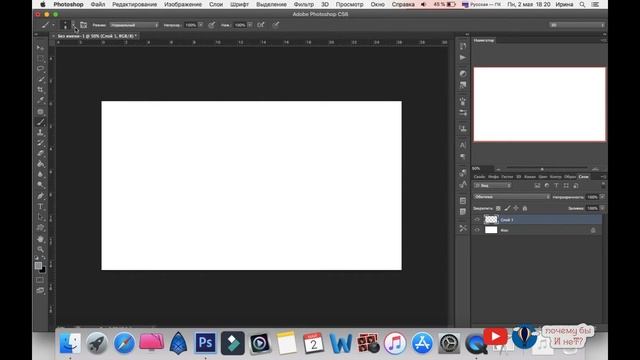Open Photoshop from the Dock
This screenshot has width=640, height=360.
tap(205, 343)
